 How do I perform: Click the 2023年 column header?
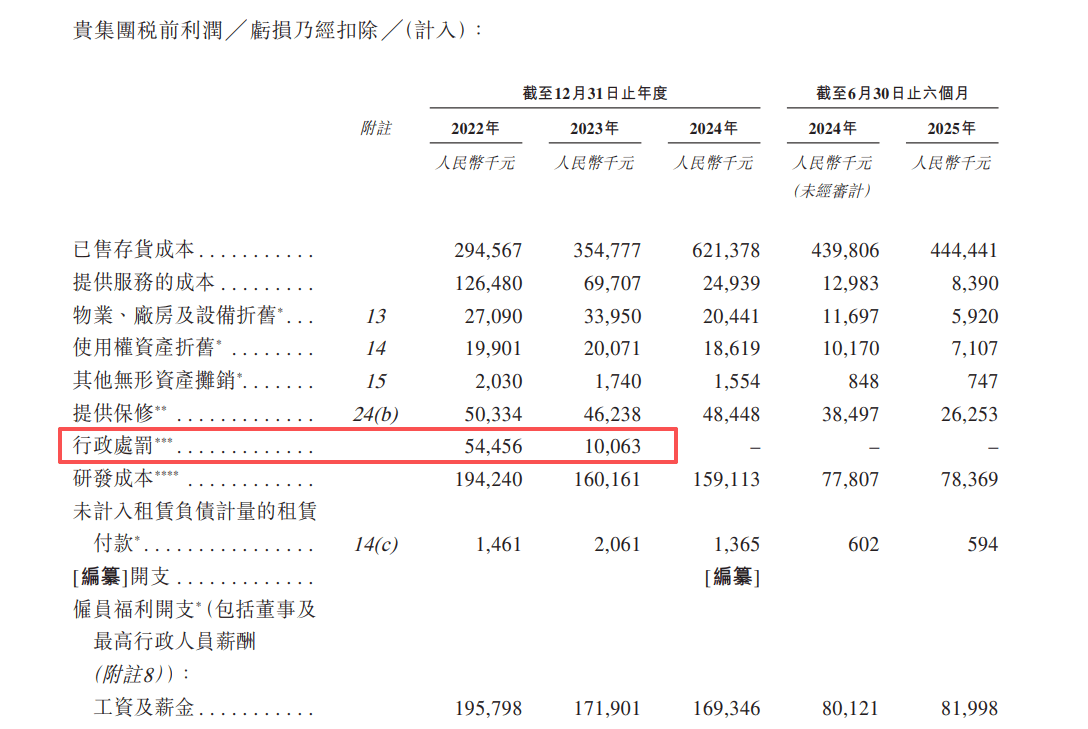595,128
